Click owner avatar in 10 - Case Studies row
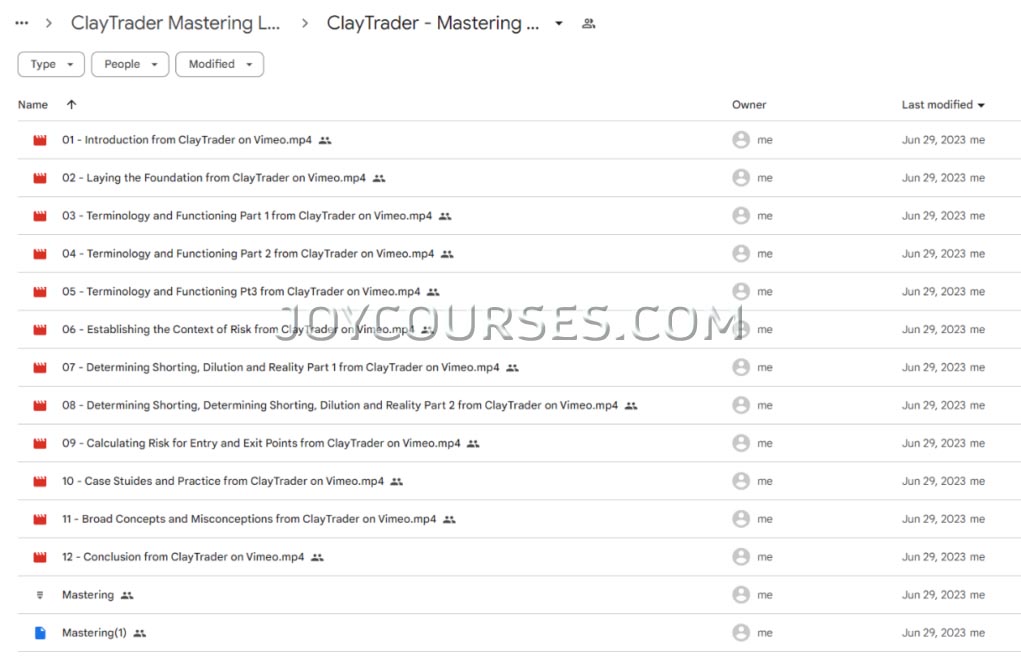 click(741, 481)
